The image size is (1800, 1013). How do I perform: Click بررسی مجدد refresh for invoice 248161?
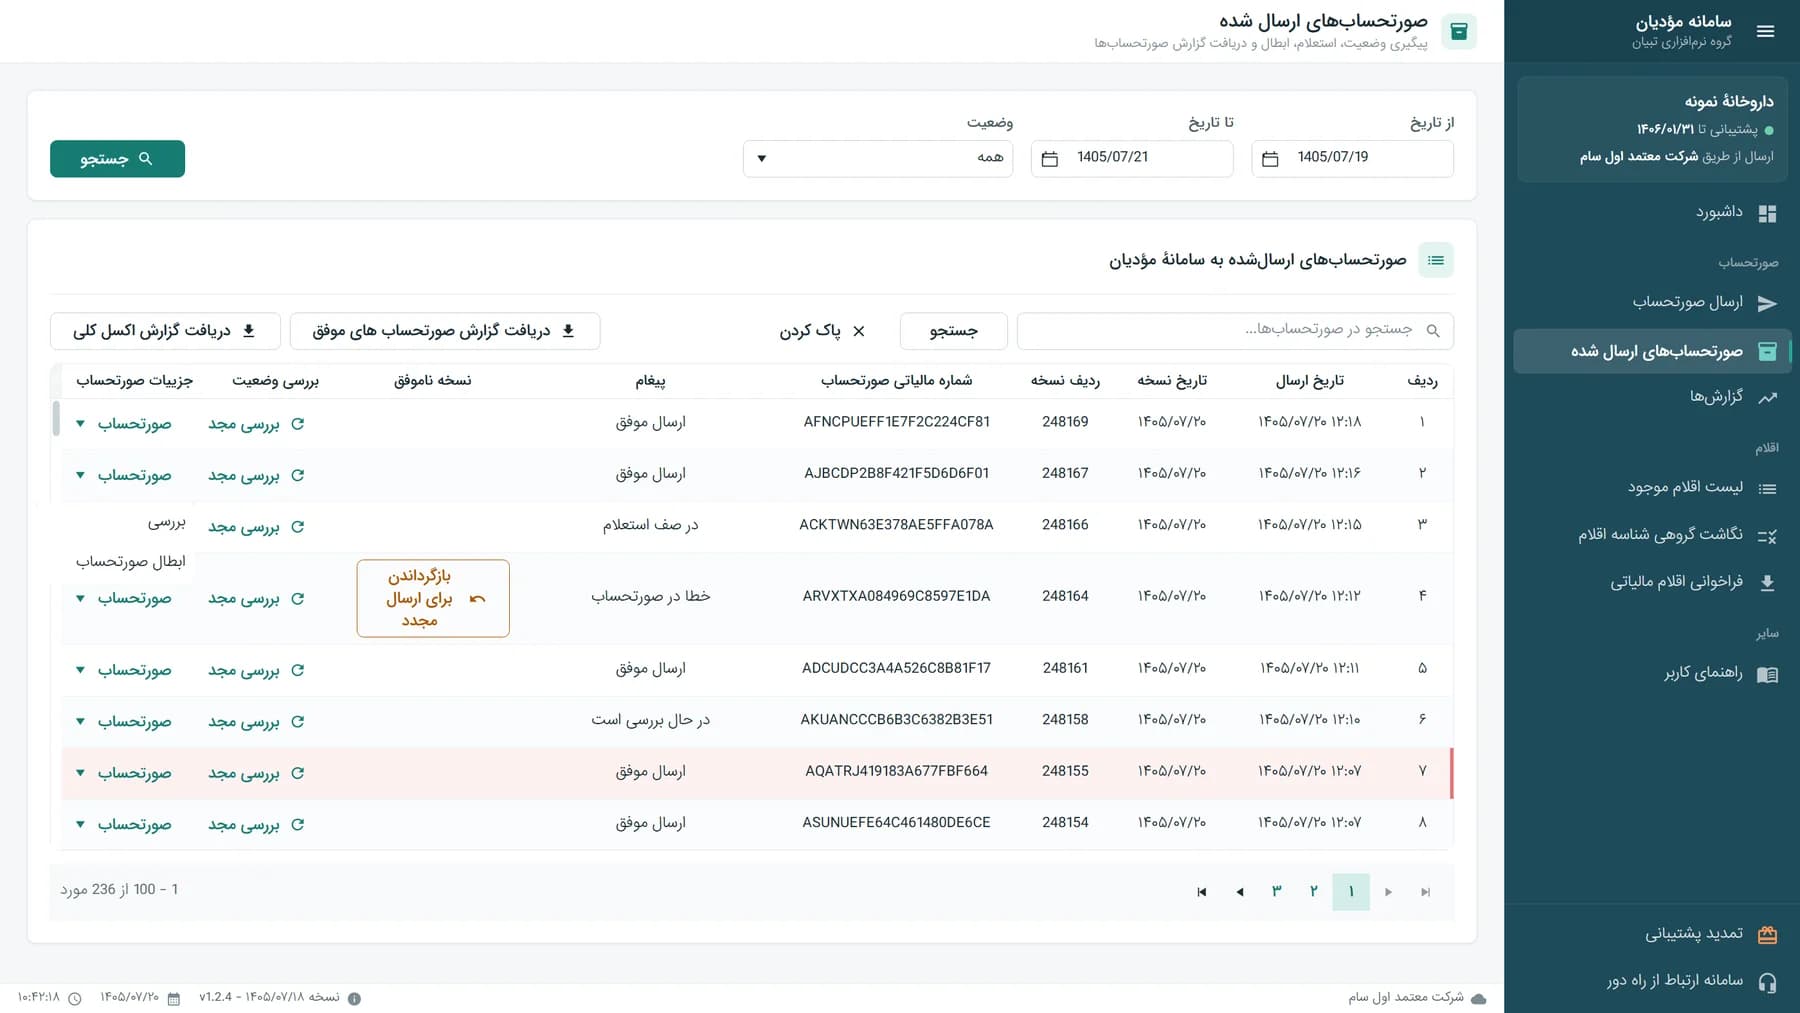(x=256, y=670)
